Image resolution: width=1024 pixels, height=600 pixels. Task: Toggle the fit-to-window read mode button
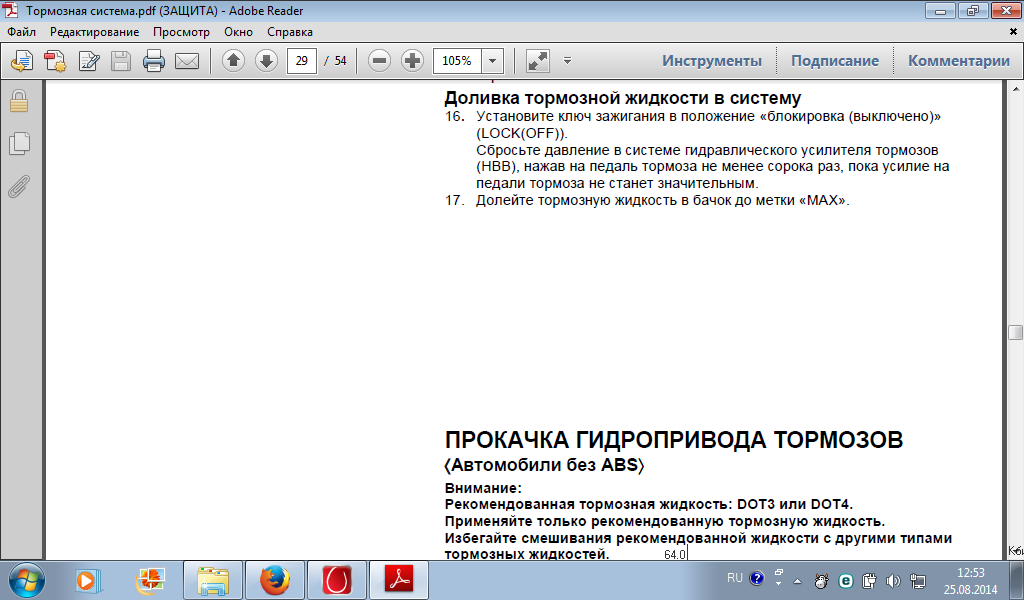(x=537, y=61)
